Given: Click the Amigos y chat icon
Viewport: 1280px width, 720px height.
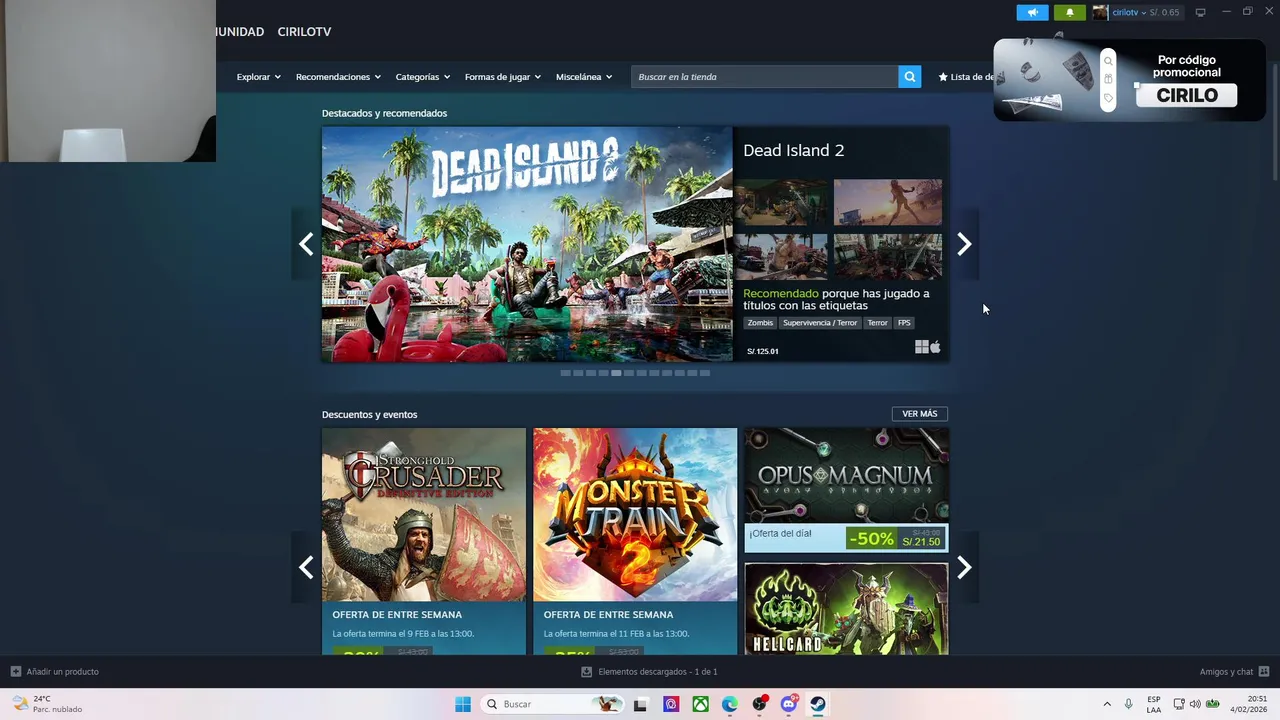Looking at the screenshot, I should click(1264, 672).
